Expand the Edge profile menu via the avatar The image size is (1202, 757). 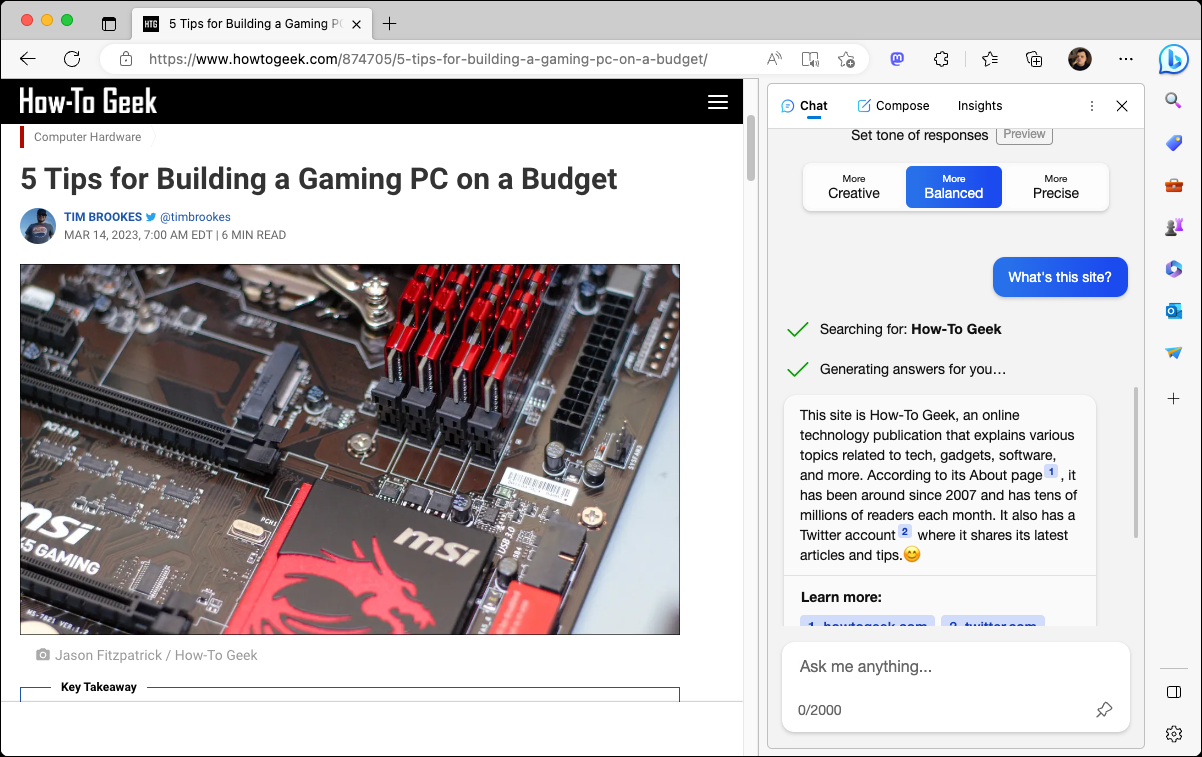click(x=1080, y=59)
